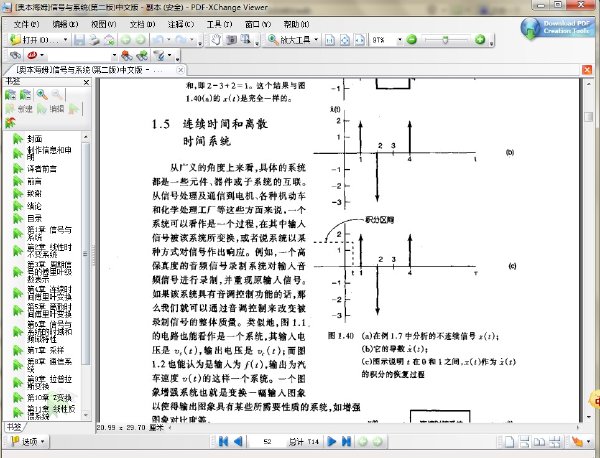Open the 目录 bookmark

pos(34,218)
